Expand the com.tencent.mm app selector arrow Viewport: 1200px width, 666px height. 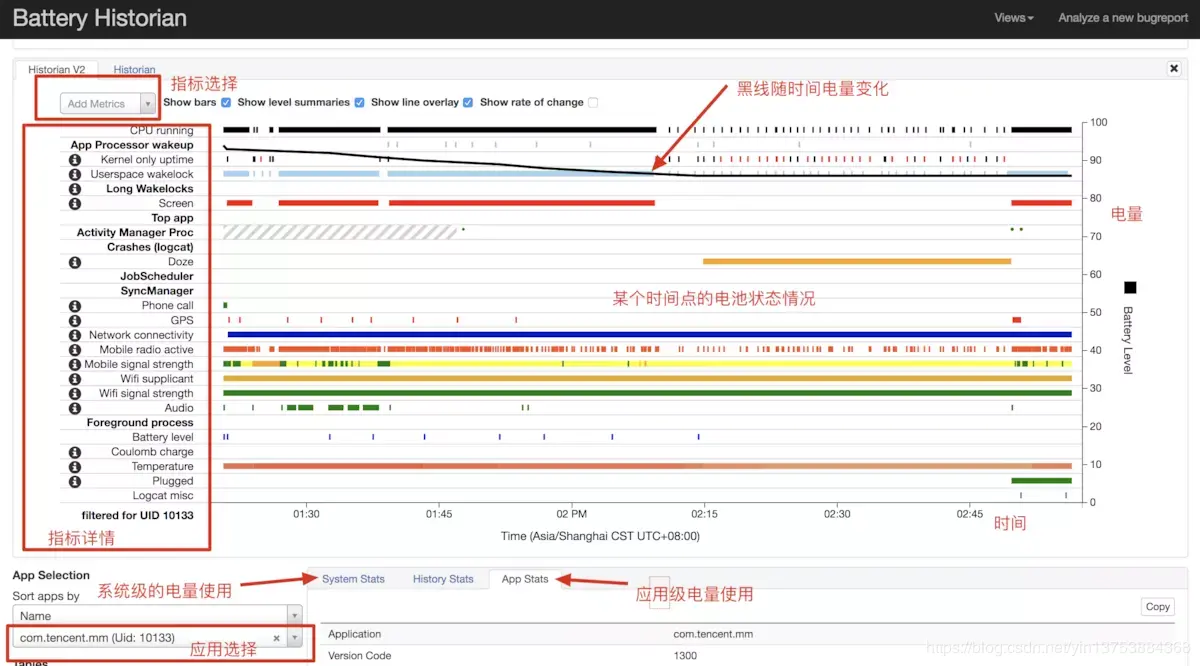tap(294, 638)
